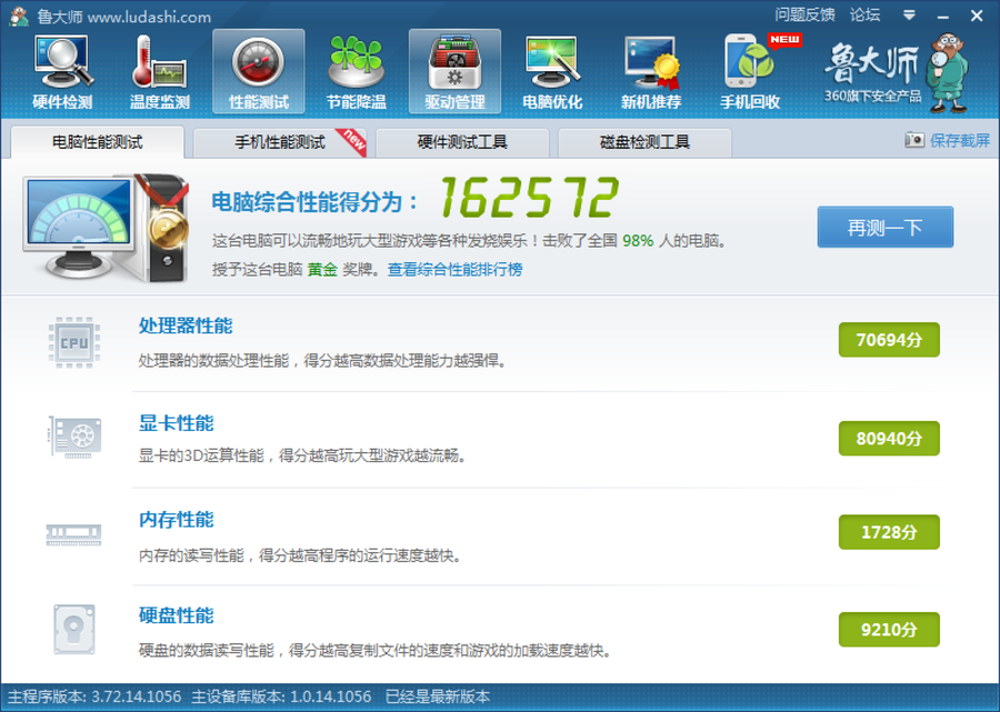Viewport: 1000px width, 712px height.
Task: Open 驱动管理 driver management
Action: click(455, 72)
